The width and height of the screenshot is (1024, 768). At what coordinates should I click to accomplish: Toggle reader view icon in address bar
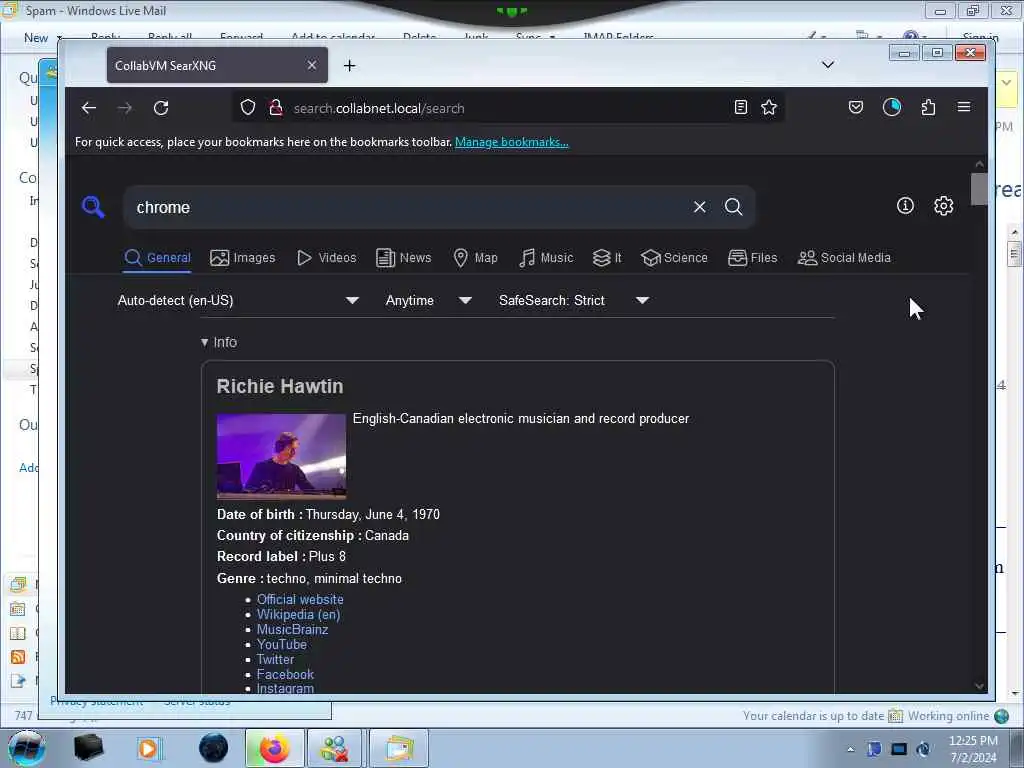click(x=741, y=107)
